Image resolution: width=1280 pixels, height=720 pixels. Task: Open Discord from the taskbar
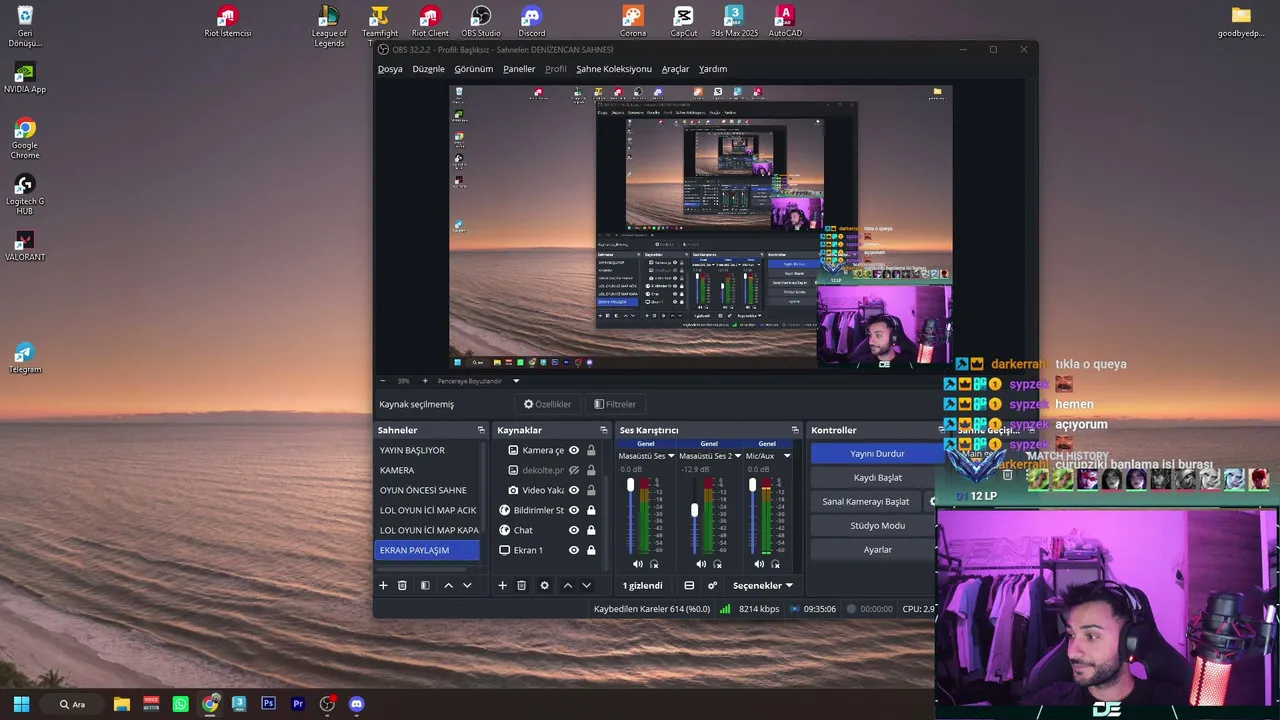tap(356, 704)
